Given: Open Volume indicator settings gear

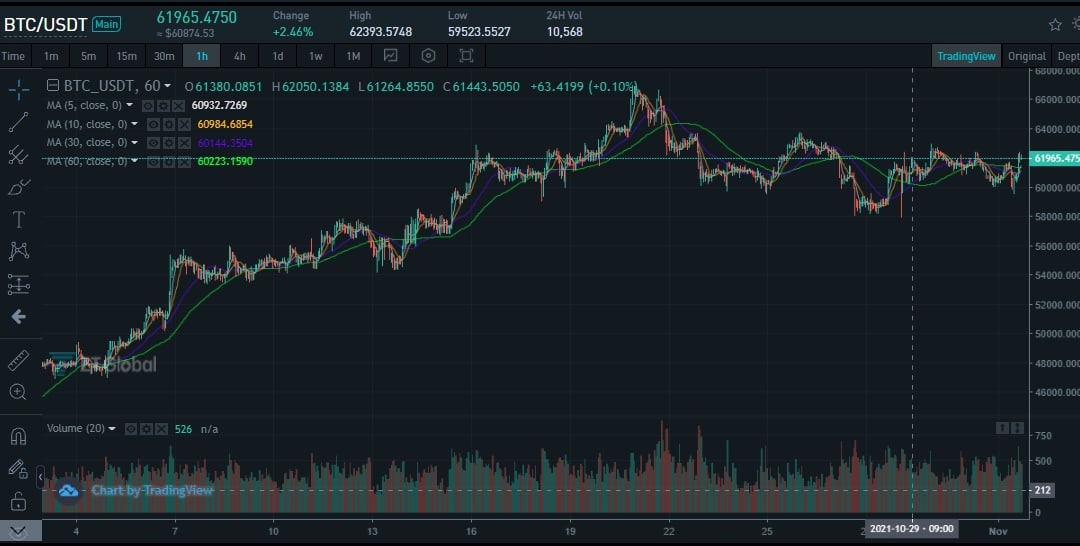Looking at the screenshot, I should (x=146, y=429).
